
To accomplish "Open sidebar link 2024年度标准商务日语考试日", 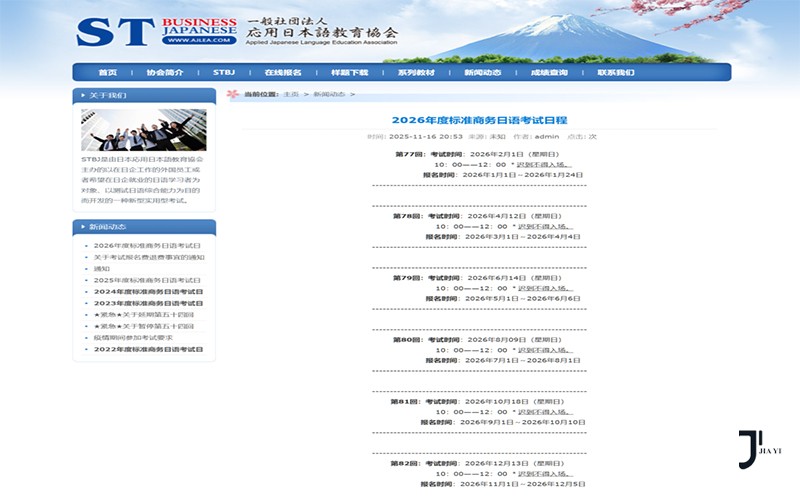I will click(x=148, y=292).
